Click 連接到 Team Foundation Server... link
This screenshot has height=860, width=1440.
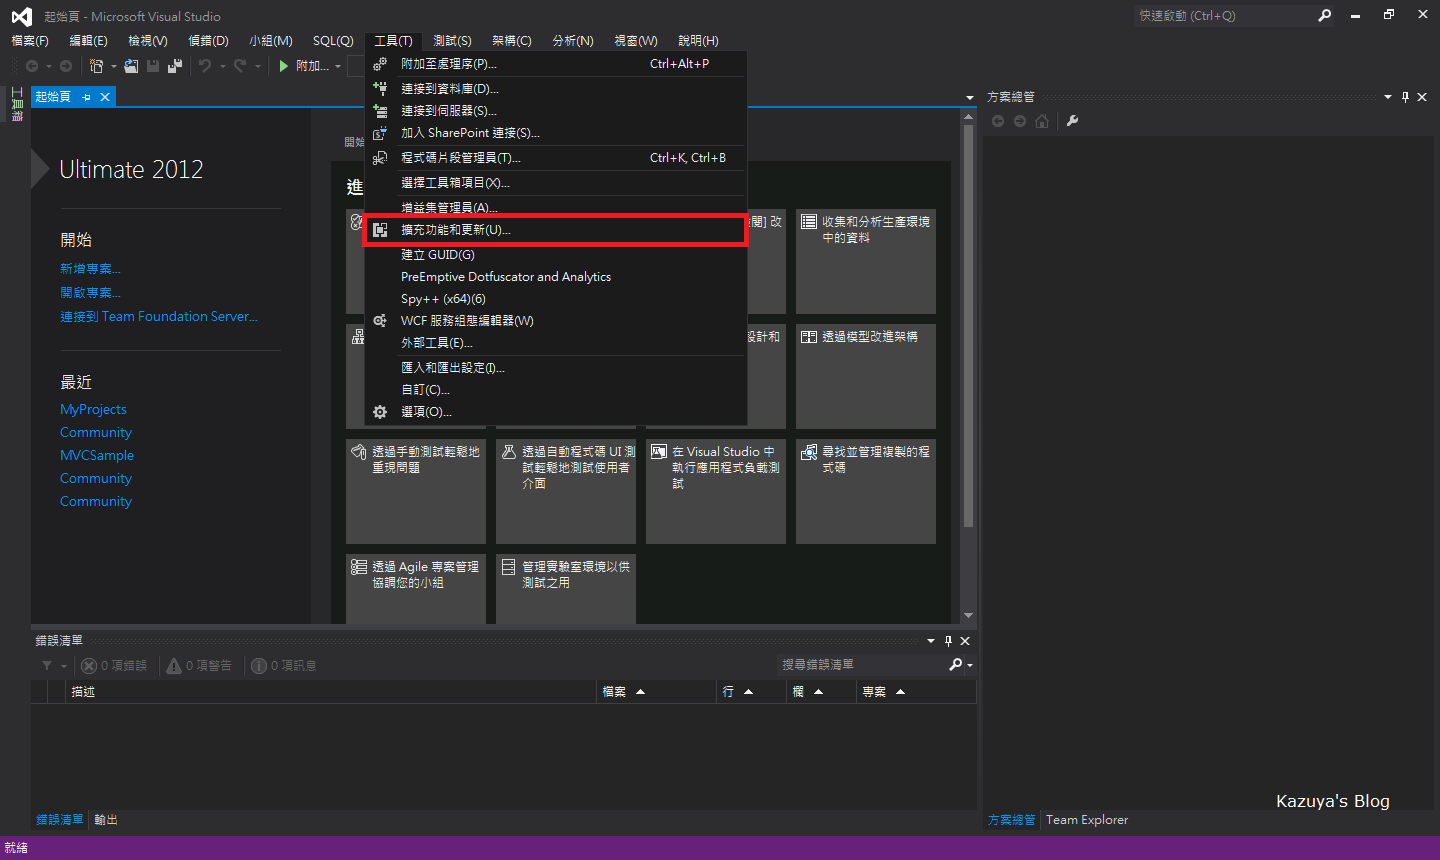tap(159, 317)
